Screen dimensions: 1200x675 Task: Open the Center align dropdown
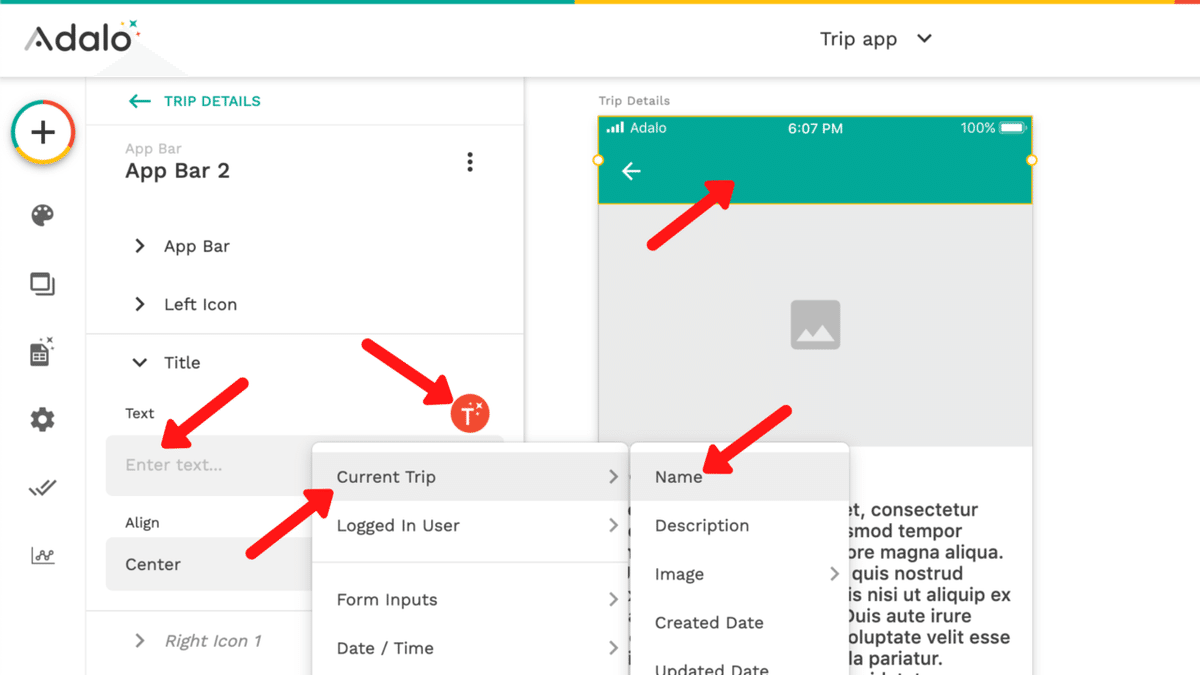tap(209, 564)
